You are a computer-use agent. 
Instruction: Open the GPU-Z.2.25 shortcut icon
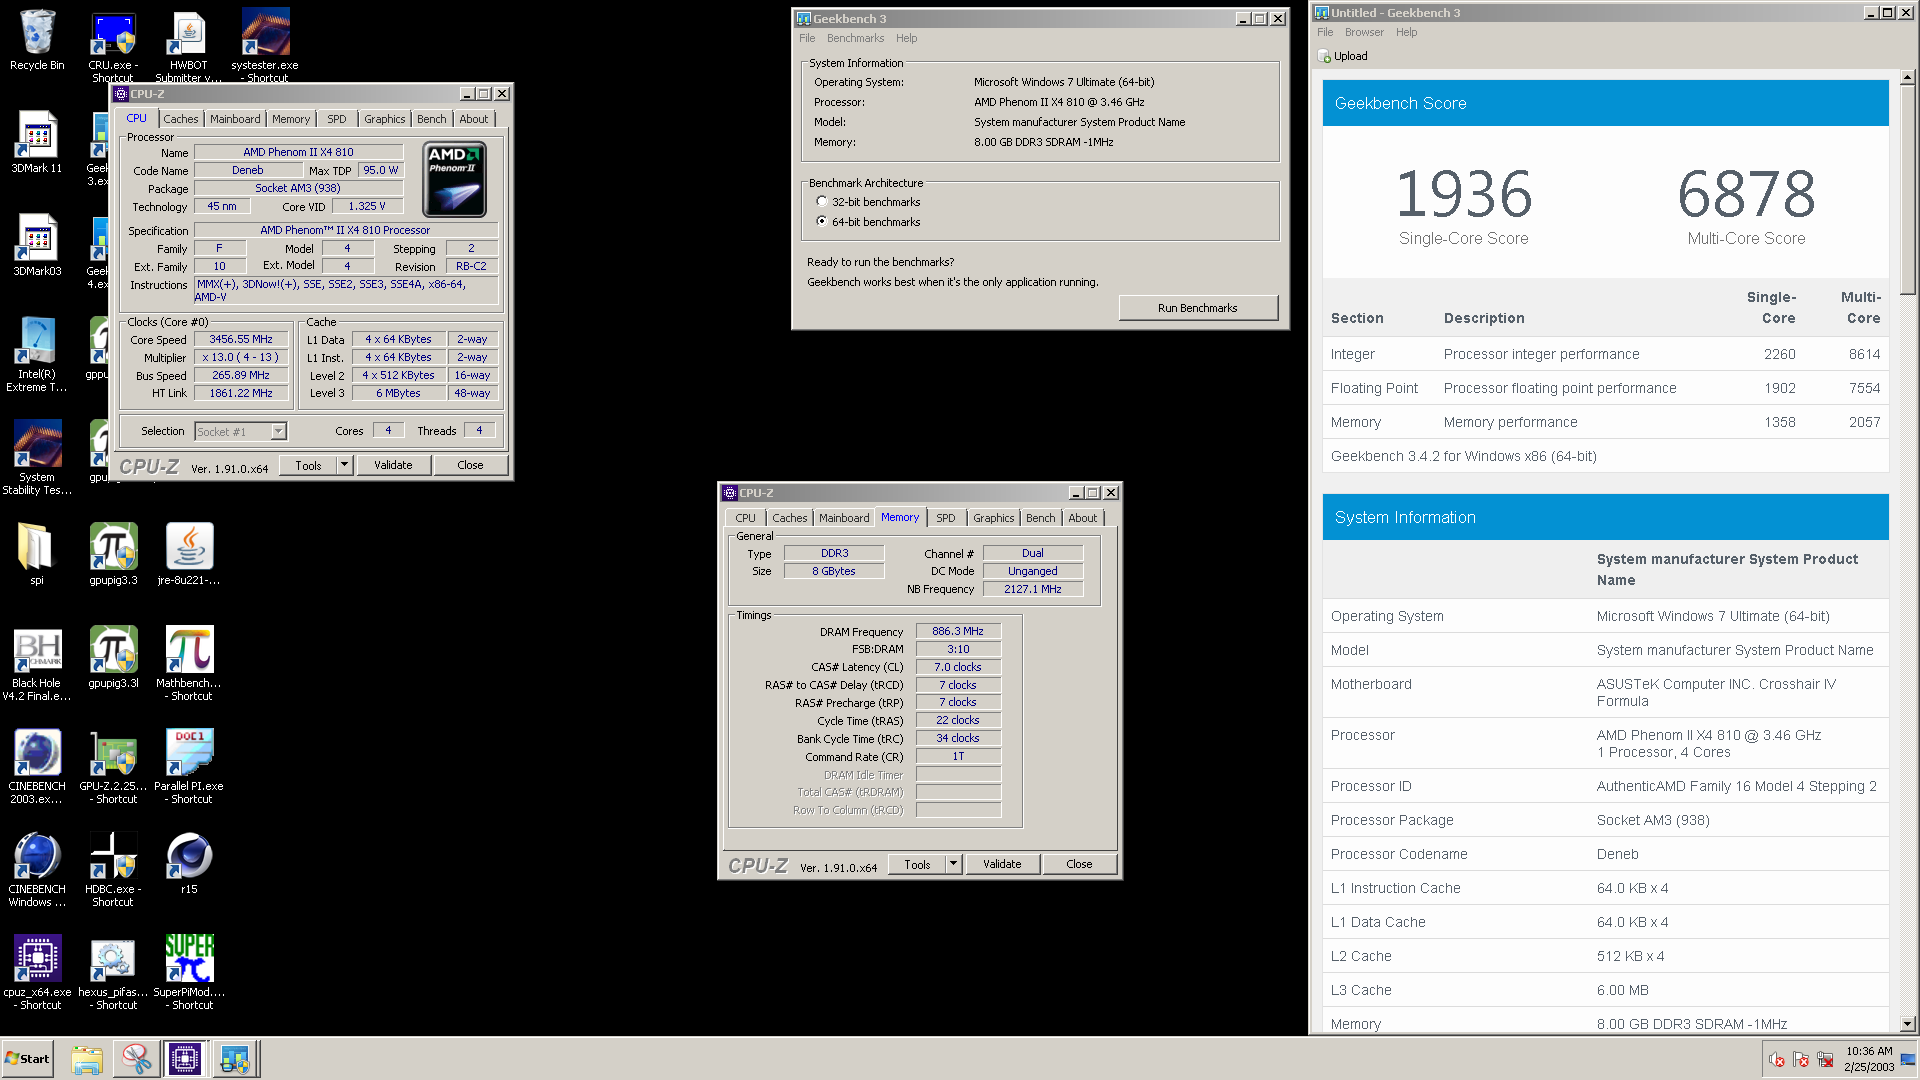(113, 766)
